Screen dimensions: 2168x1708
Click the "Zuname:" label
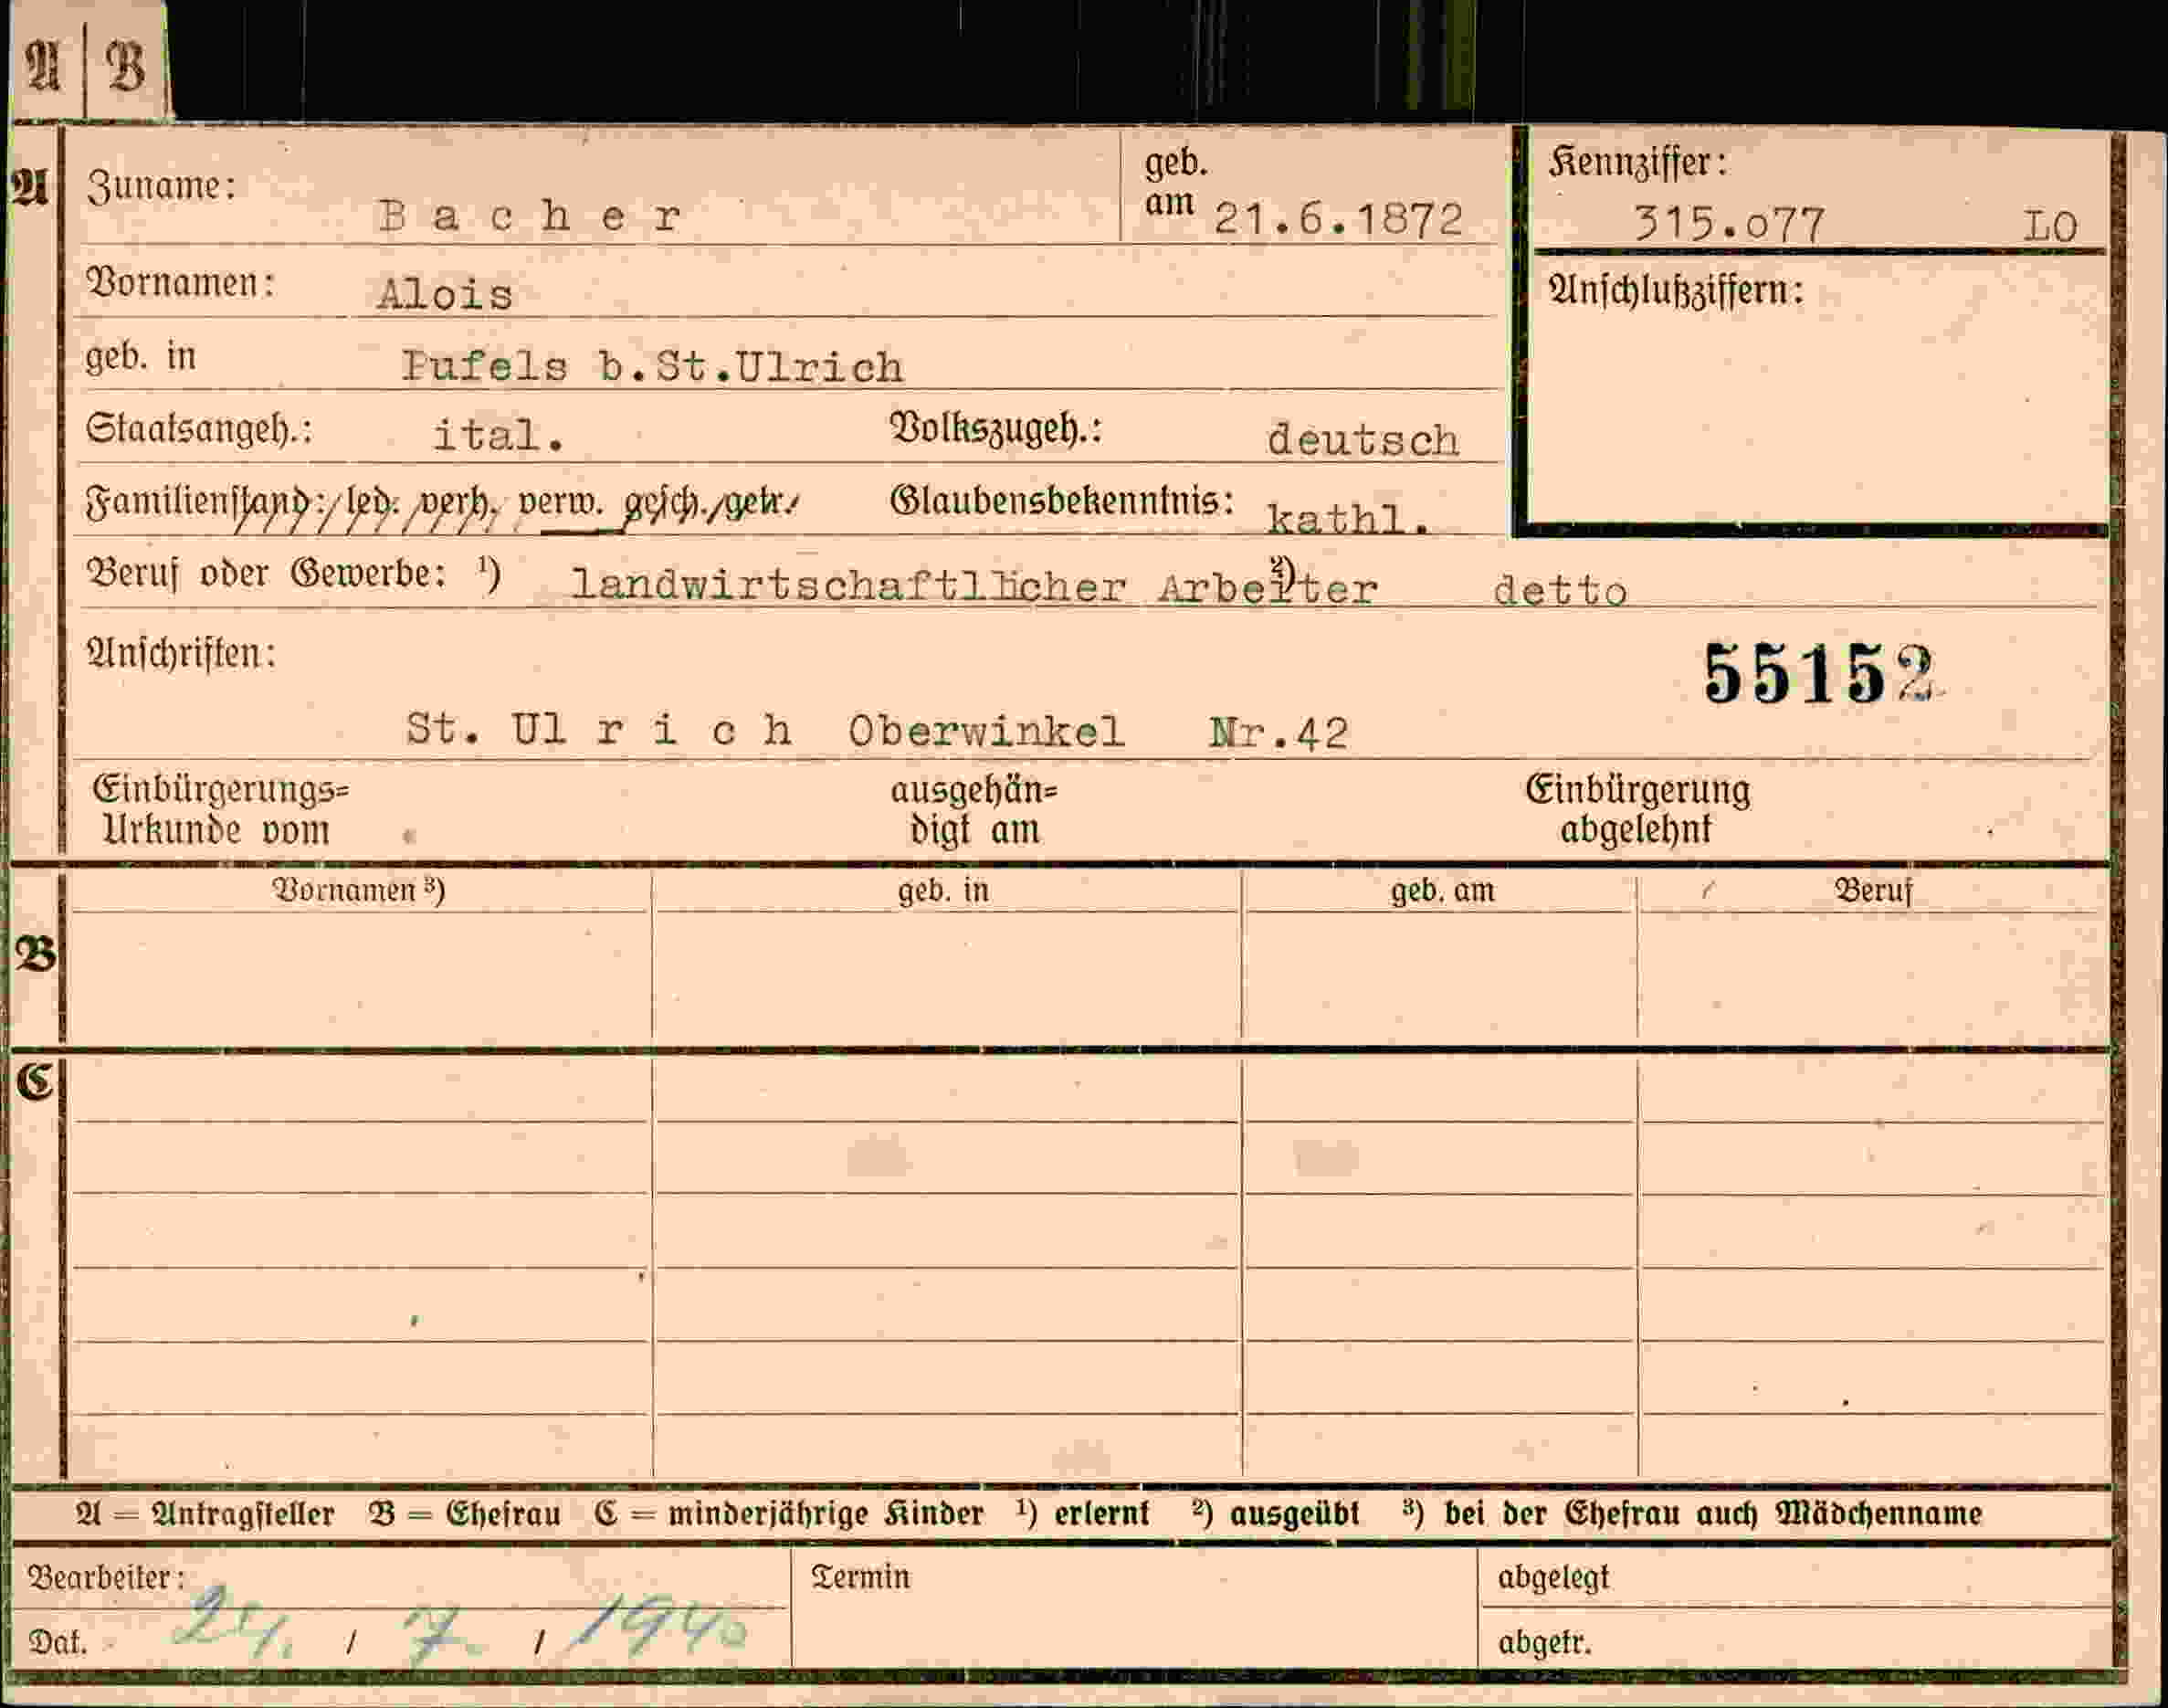click(x=162, y=187)
